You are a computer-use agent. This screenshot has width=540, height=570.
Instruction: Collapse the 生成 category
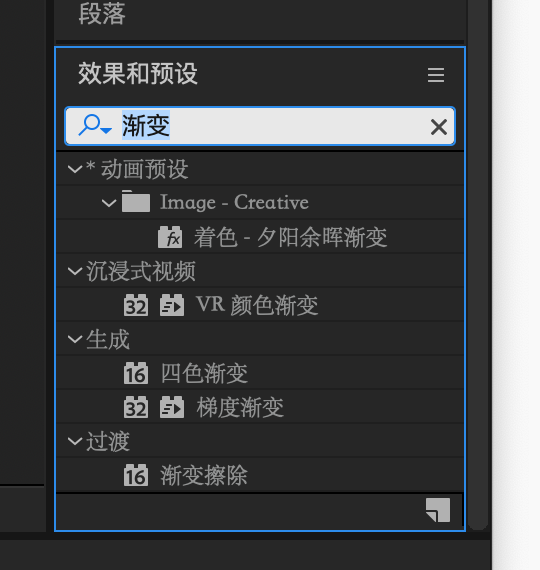pos(75,339)
